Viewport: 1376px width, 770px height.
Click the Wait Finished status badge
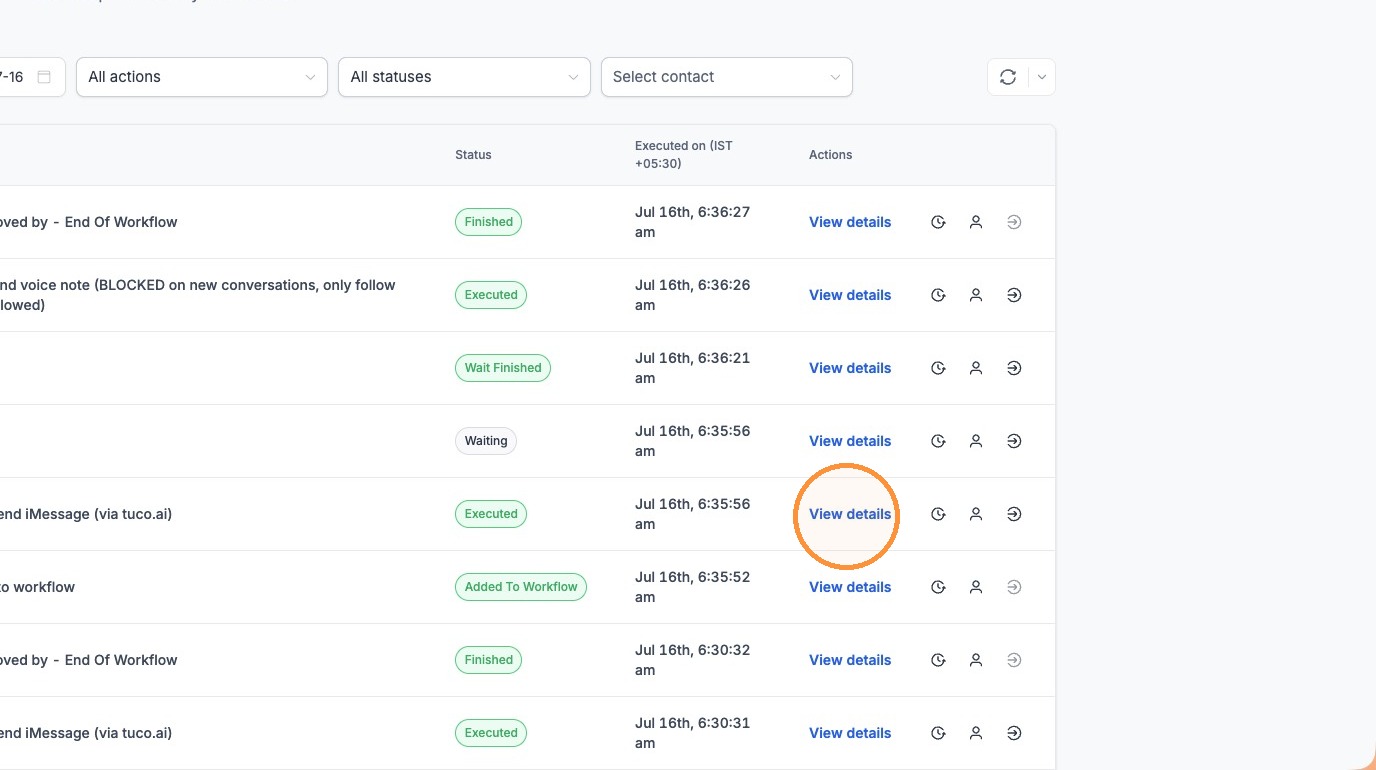(503, 368)
